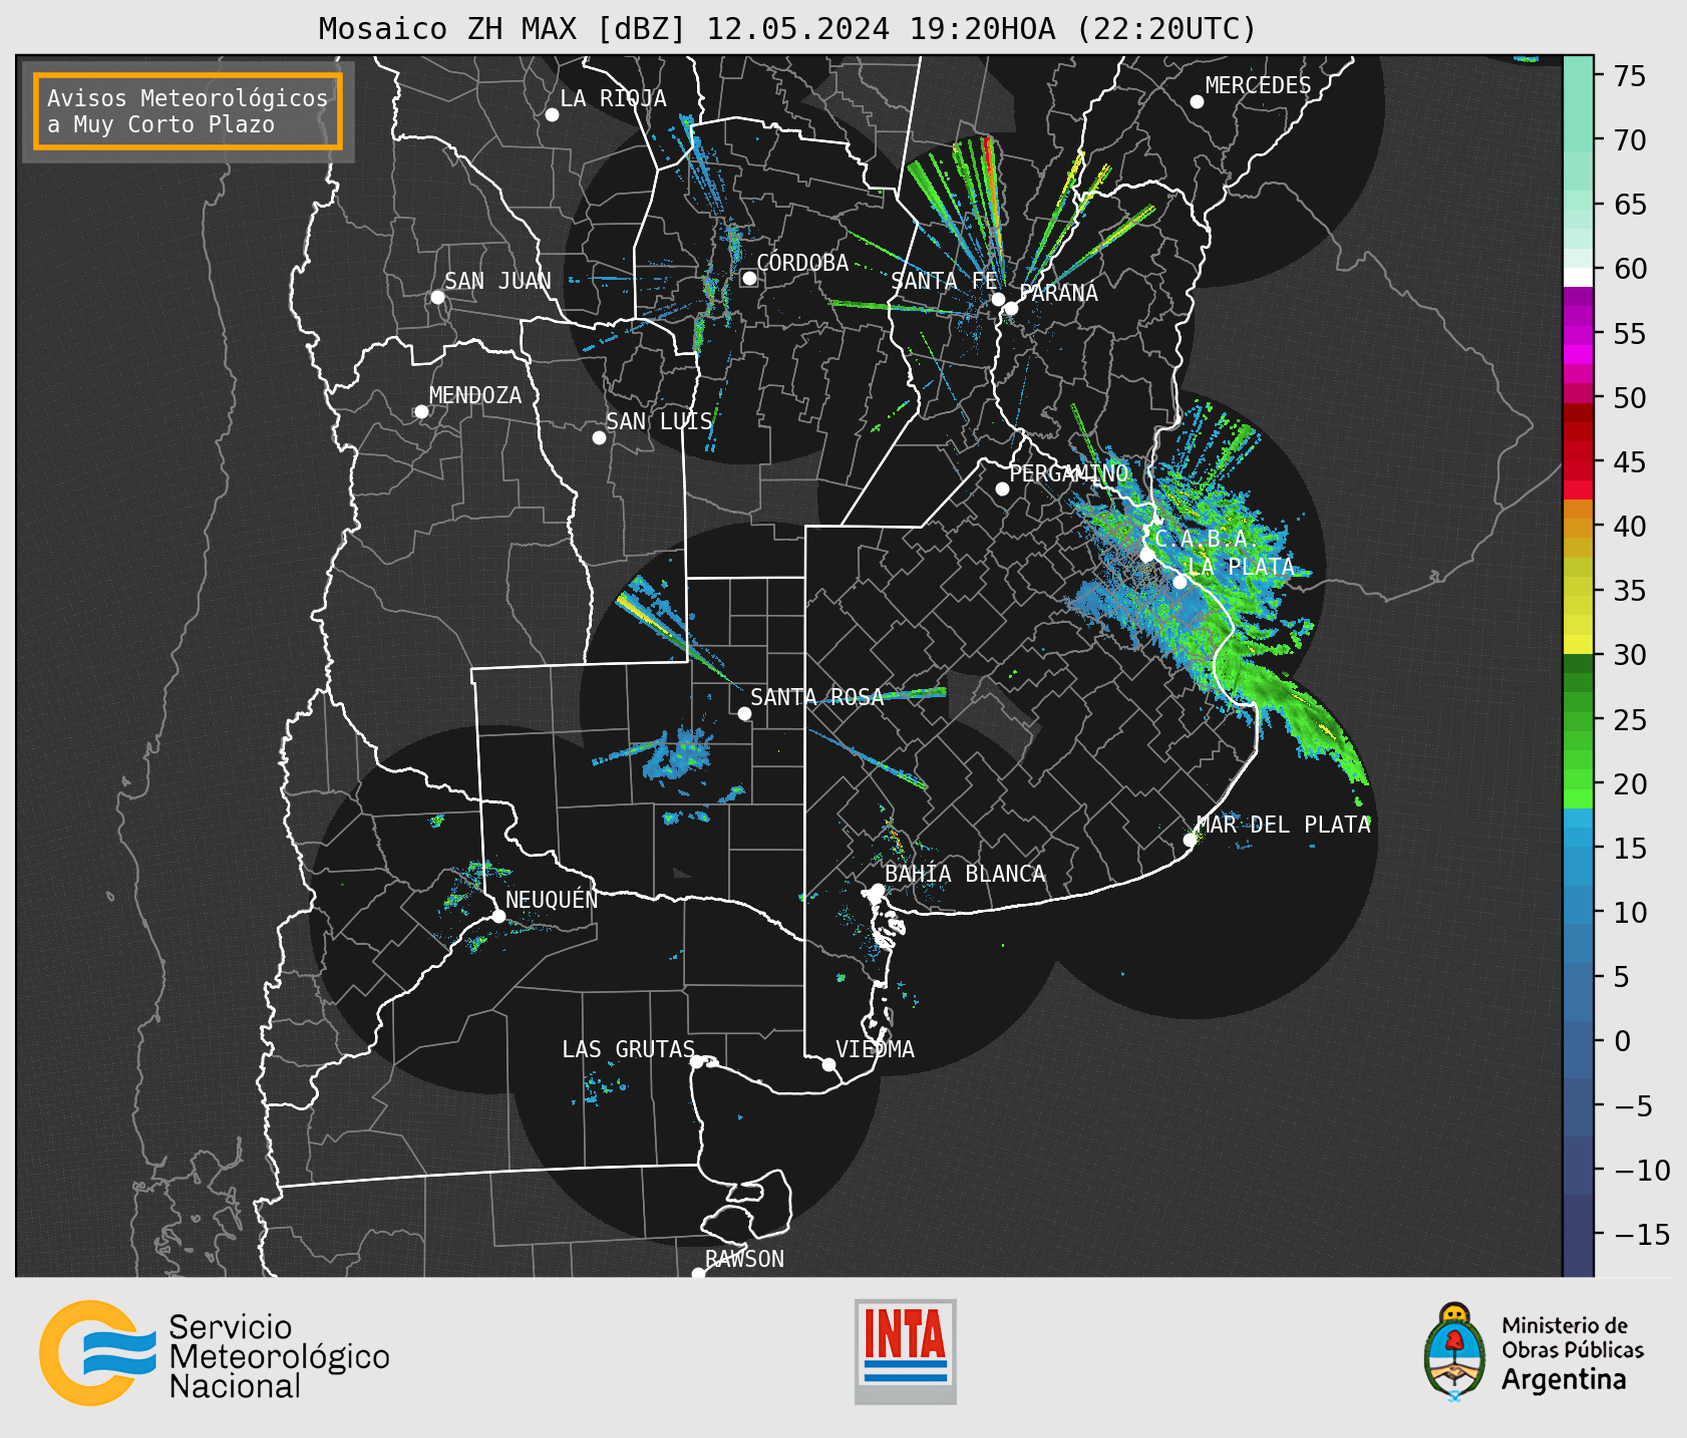
Task: Select the PERGAMINO city marker
Action: [1002, 489]
